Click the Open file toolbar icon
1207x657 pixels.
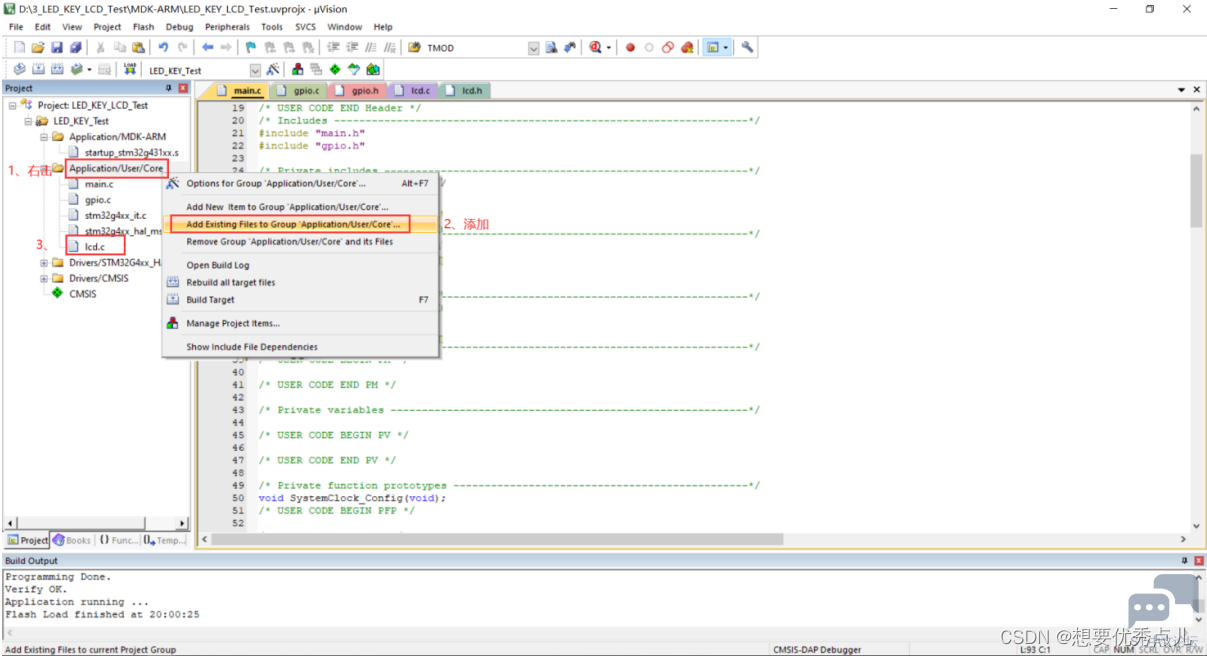pyautogui.click(x=38, y=47)
